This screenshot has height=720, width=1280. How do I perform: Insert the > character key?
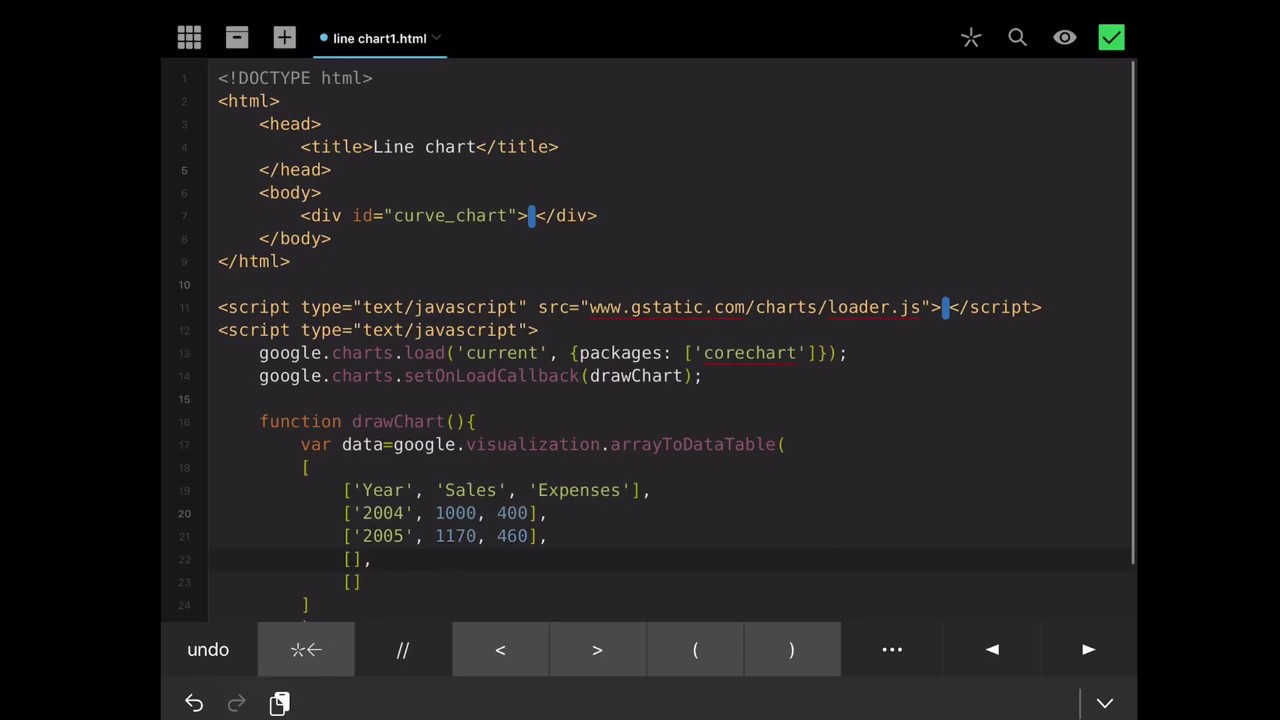597,650
